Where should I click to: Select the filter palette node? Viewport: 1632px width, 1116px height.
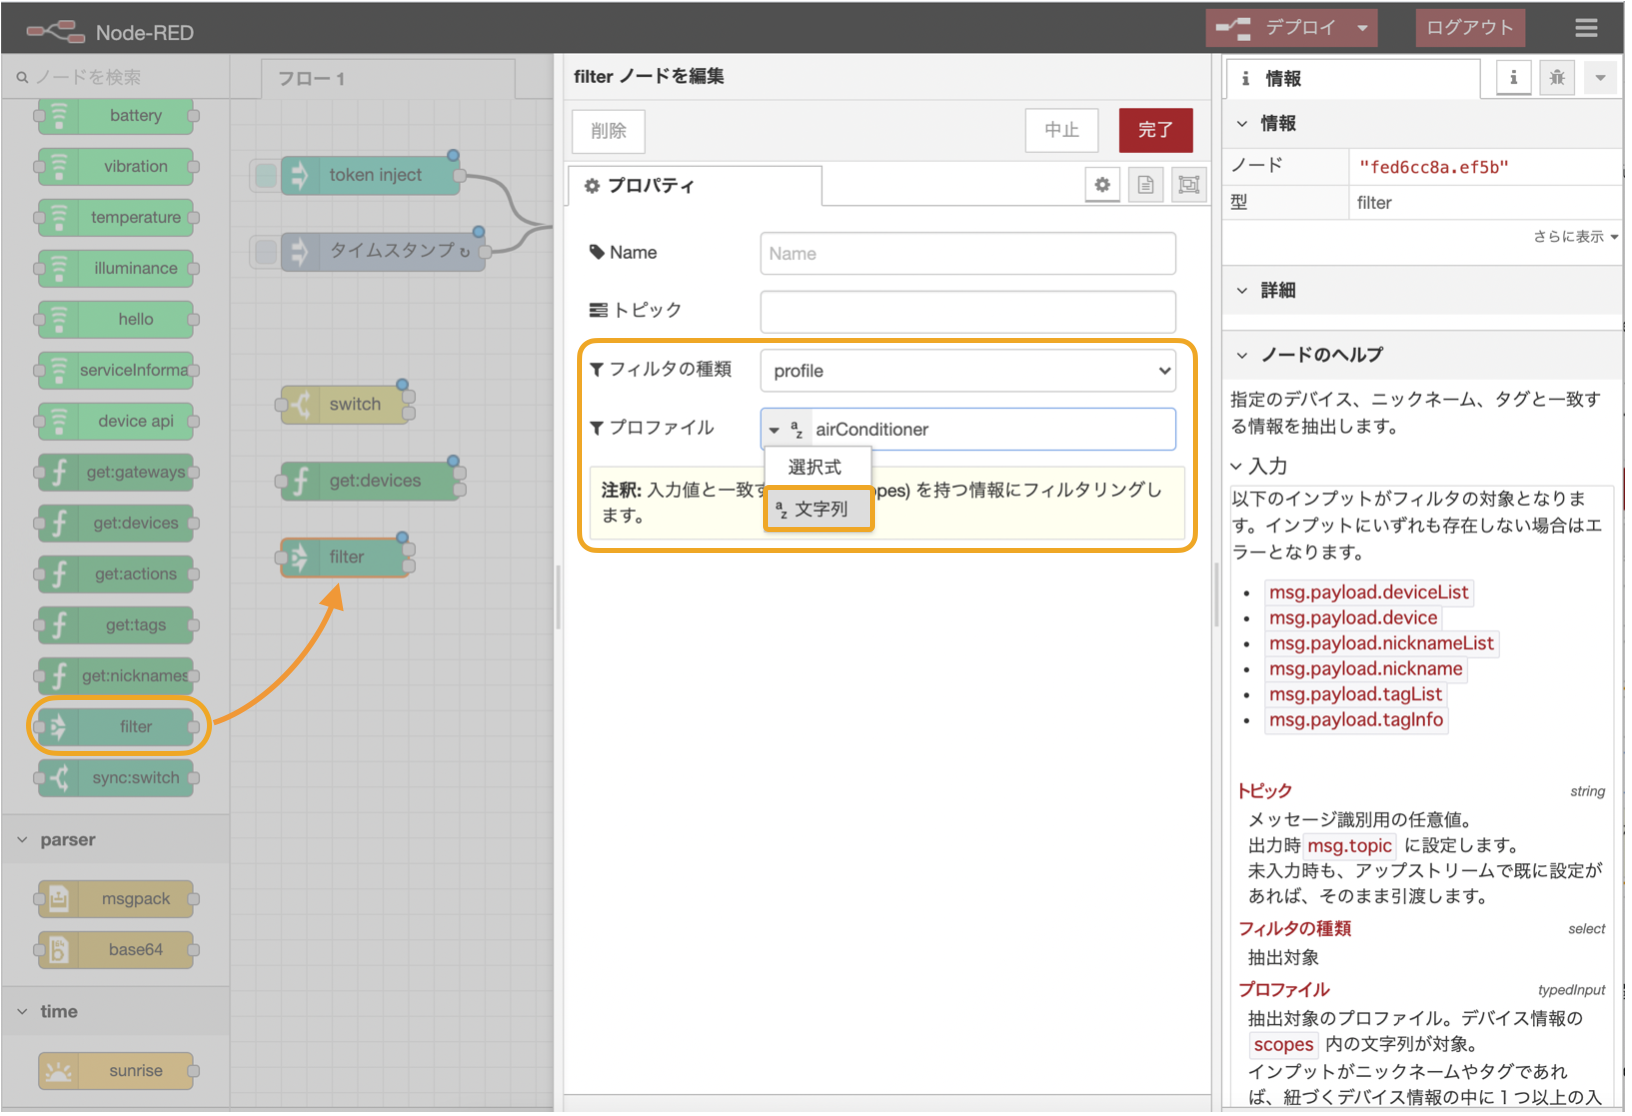[x=117, y=728]
